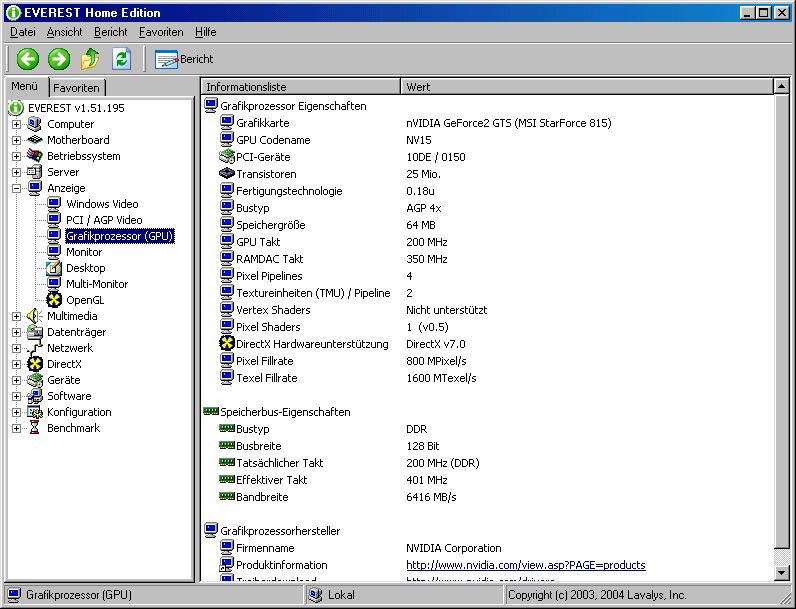Click the Speicherbus-Eigenschaften memory icon

pos(211,412)
